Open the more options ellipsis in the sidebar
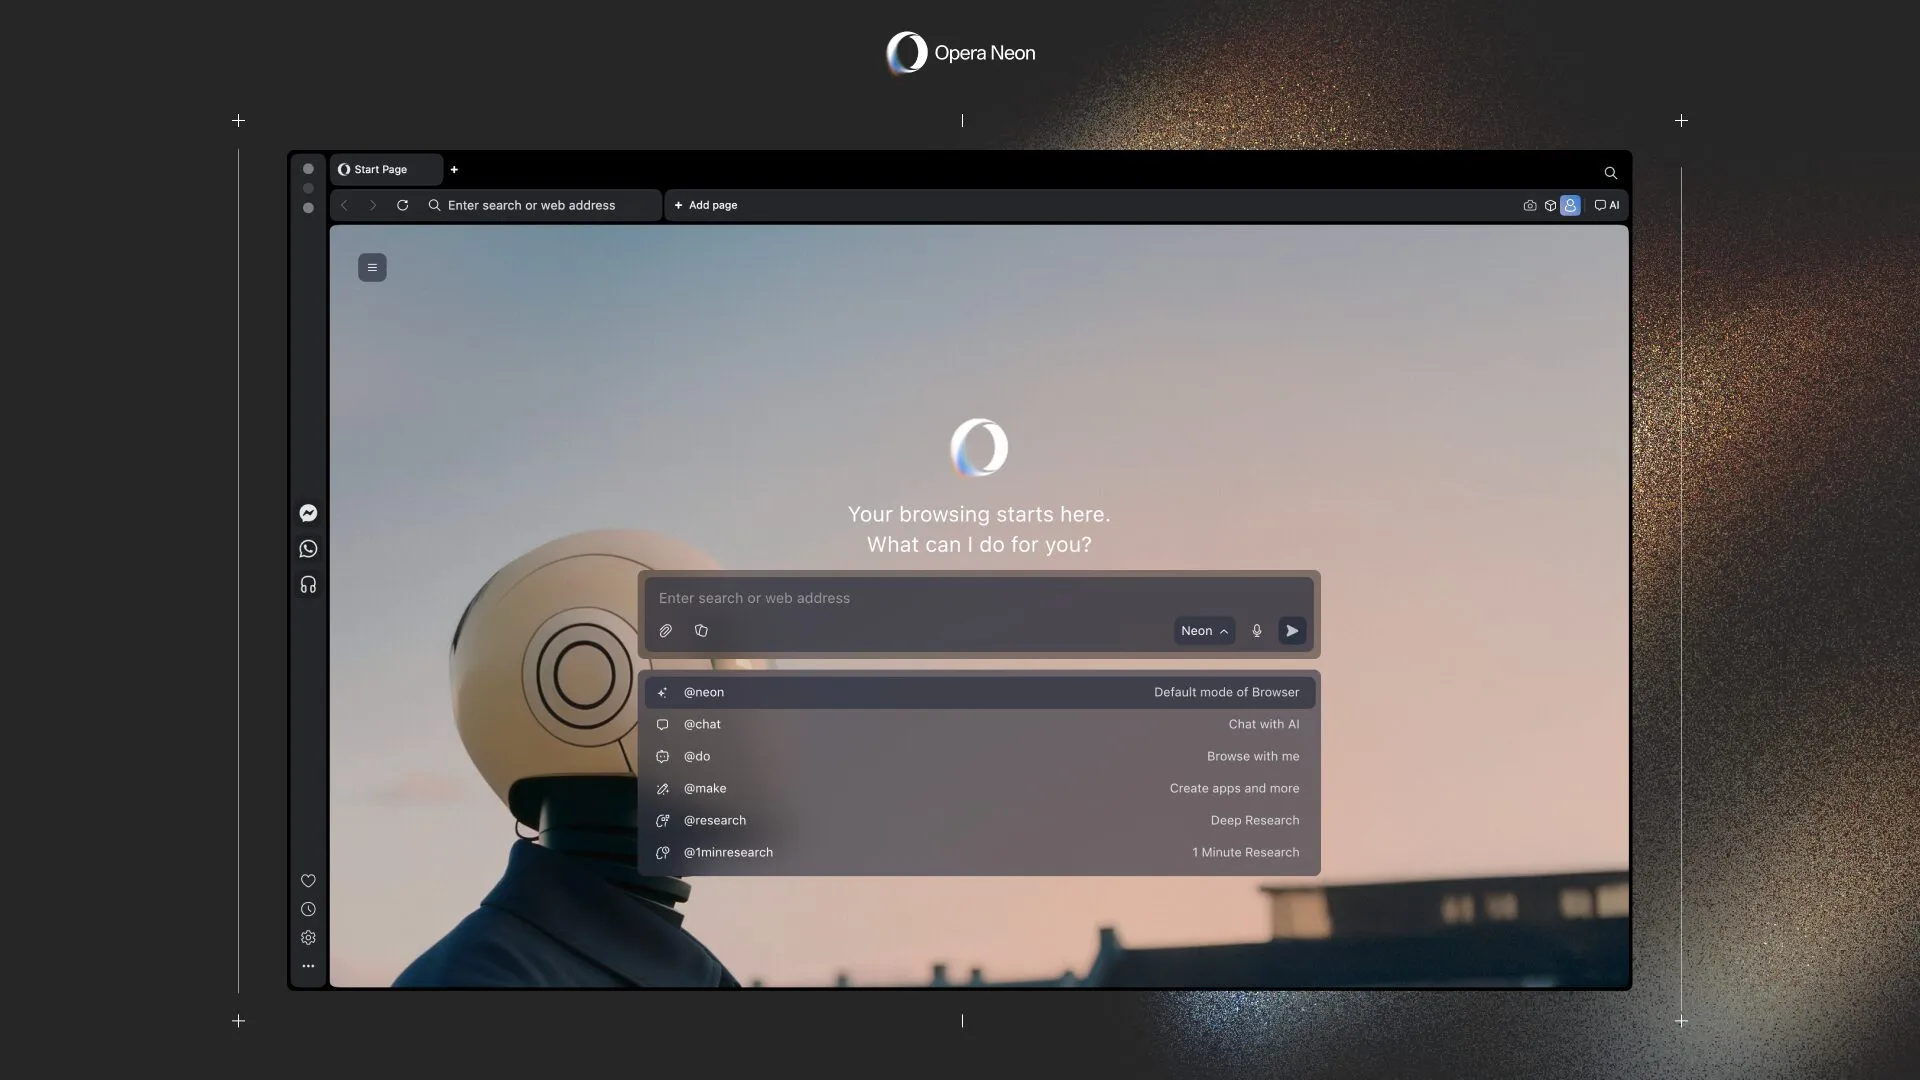This screenshot has width=1920, height=1080. point(307,966)
